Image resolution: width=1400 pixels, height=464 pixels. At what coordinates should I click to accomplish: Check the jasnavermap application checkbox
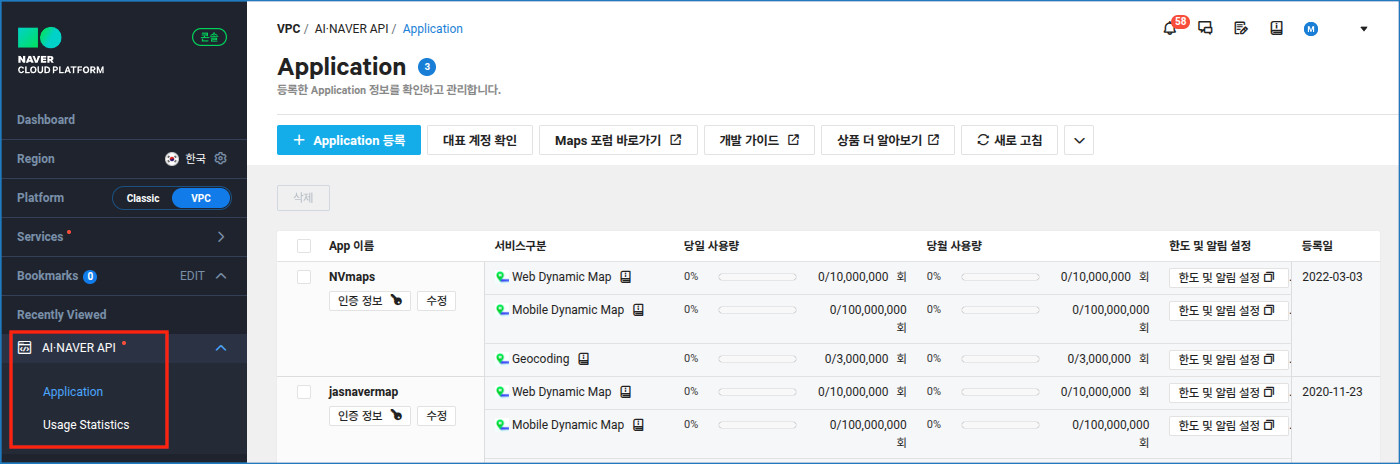click(304, 392)
